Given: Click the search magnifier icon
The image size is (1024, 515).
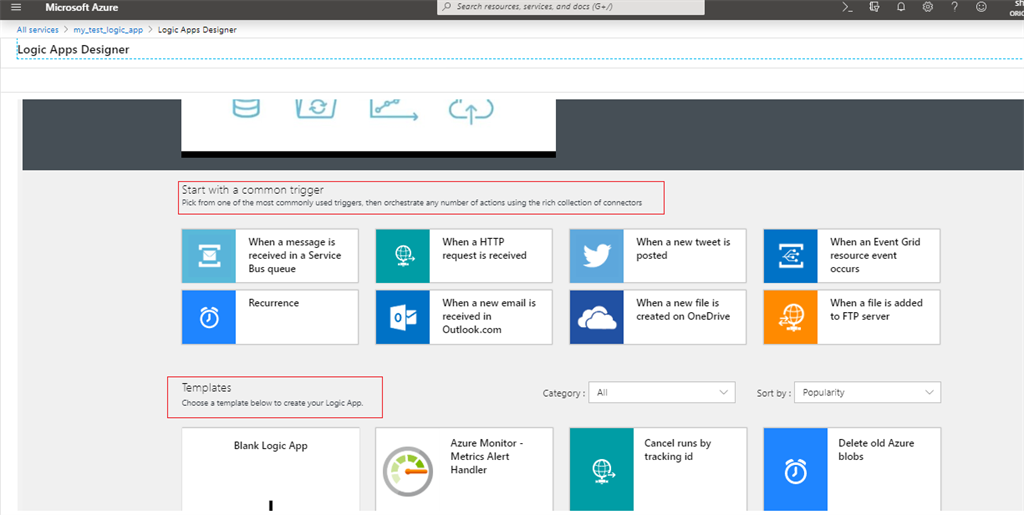Looking at the screenshot, I should pyautogui.click(x=447, y=7).
